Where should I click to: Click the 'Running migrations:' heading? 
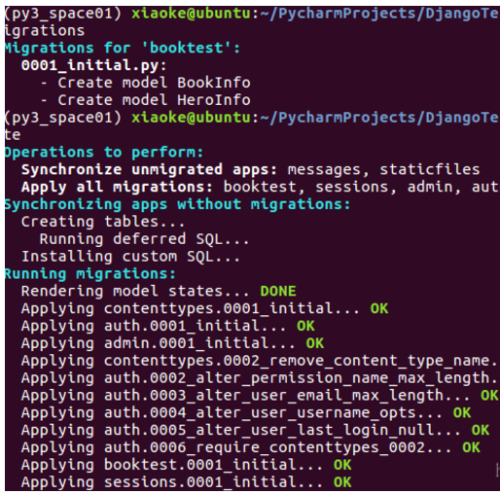coord(90,274)
